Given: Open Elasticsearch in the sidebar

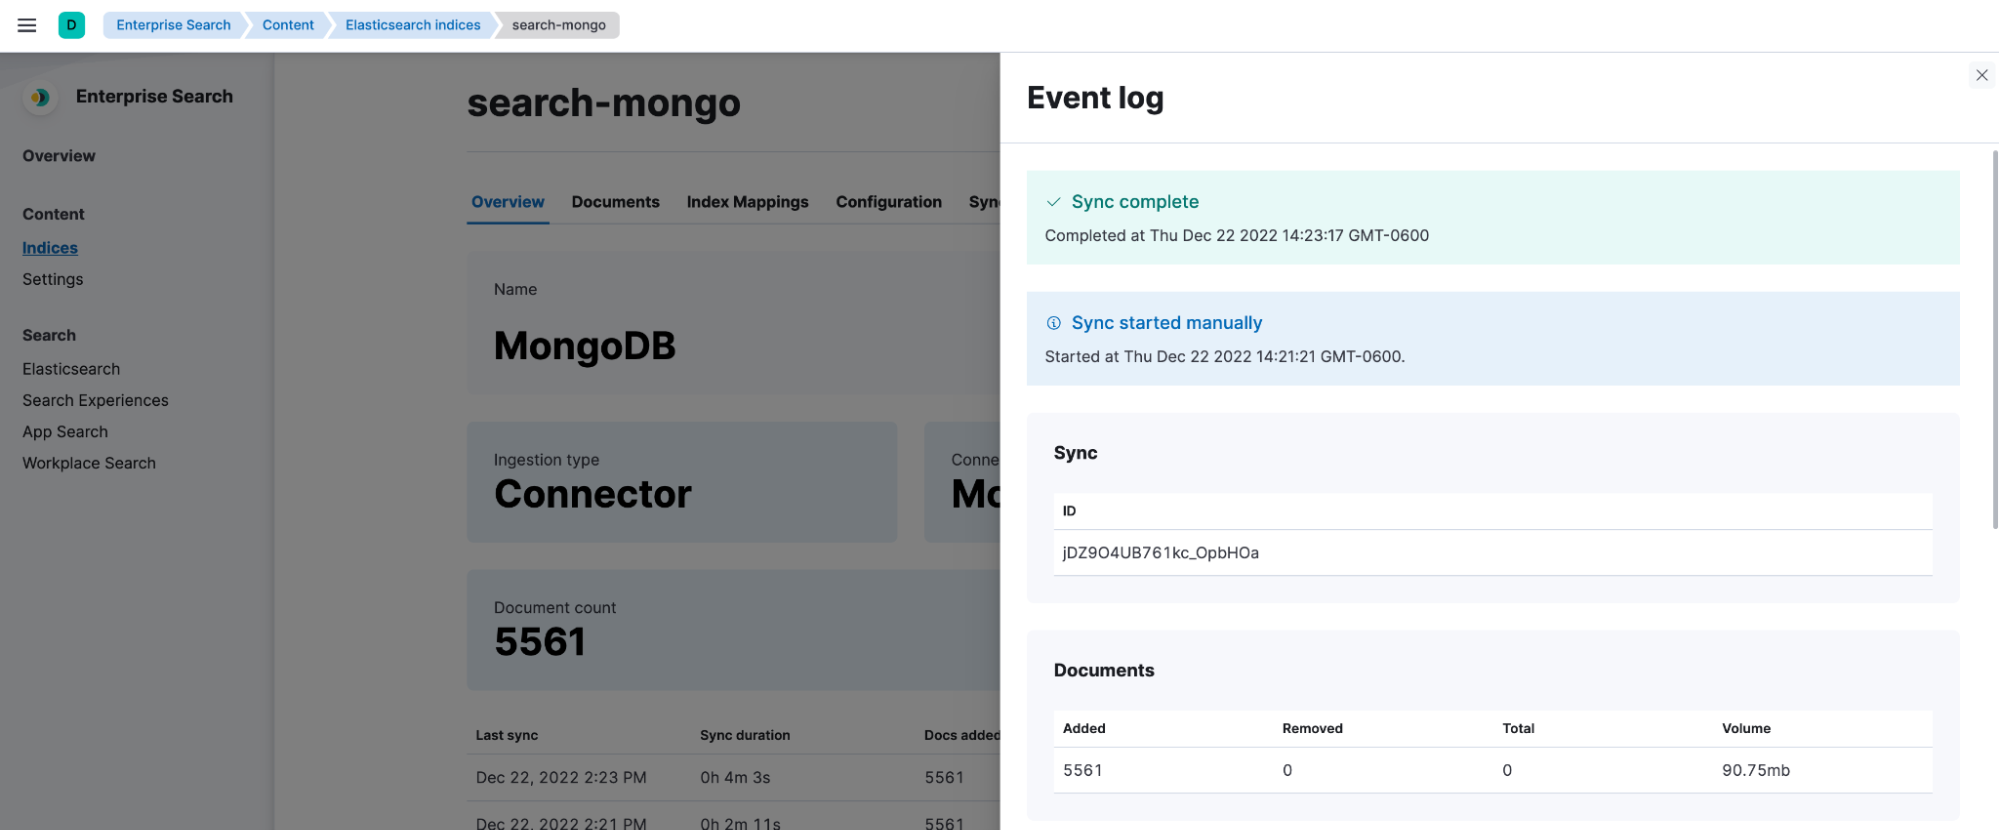Looking at the screenshot, I should coord(71,369).
